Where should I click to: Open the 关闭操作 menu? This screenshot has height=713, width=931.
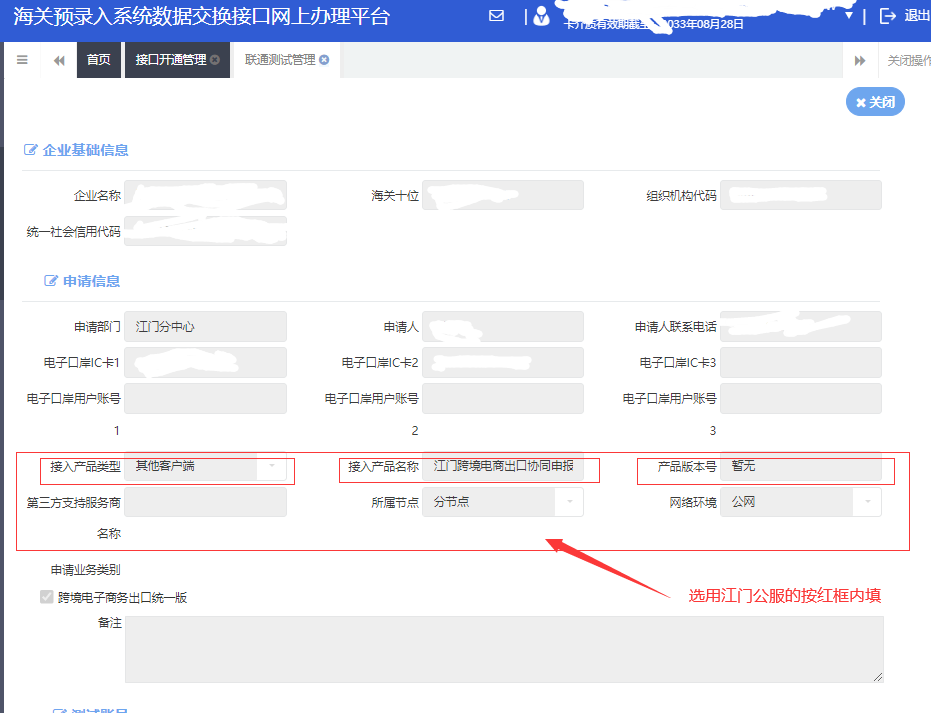[908, 60]
